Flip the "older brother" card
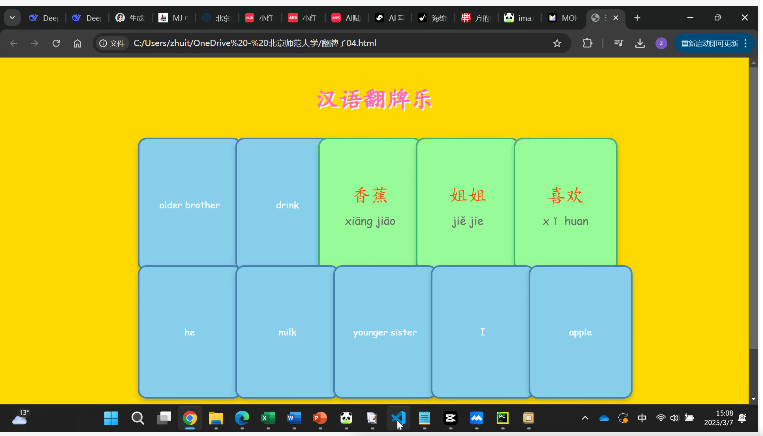Image resolution: width=763 pixels, height=436 pixels. pyautogui.click(x=189, y=205)
